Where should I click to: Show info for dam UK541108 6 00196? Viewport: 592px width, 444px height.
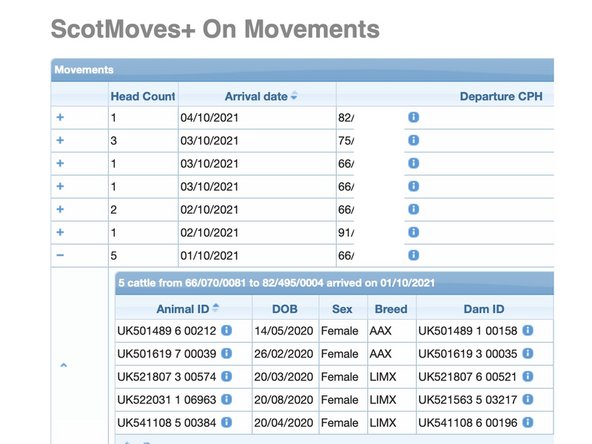click(x=527, y=422)
